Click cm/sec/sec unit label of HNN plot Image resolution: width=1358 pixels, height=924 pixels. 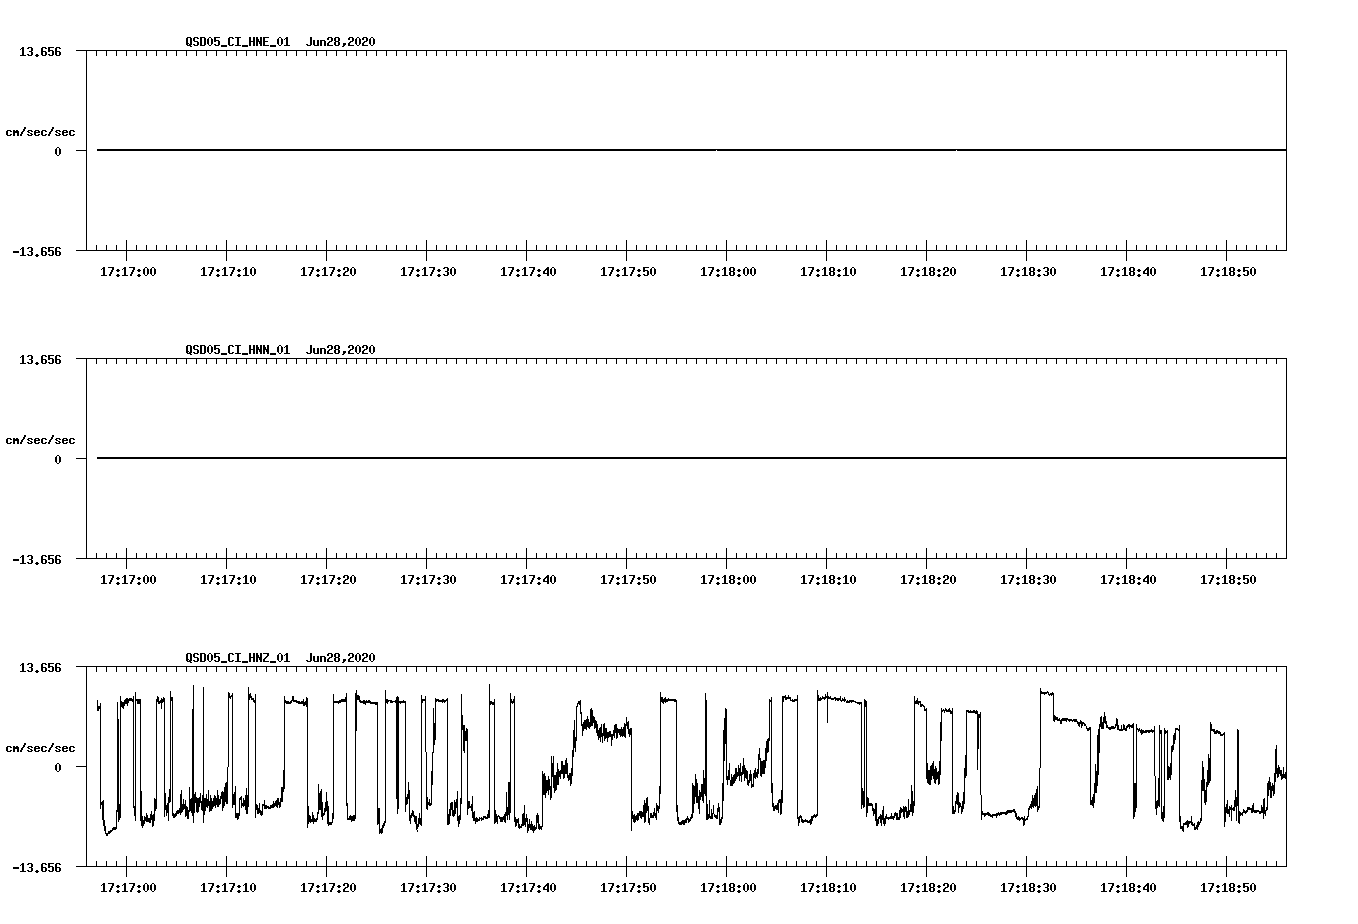tap(40, 440)
